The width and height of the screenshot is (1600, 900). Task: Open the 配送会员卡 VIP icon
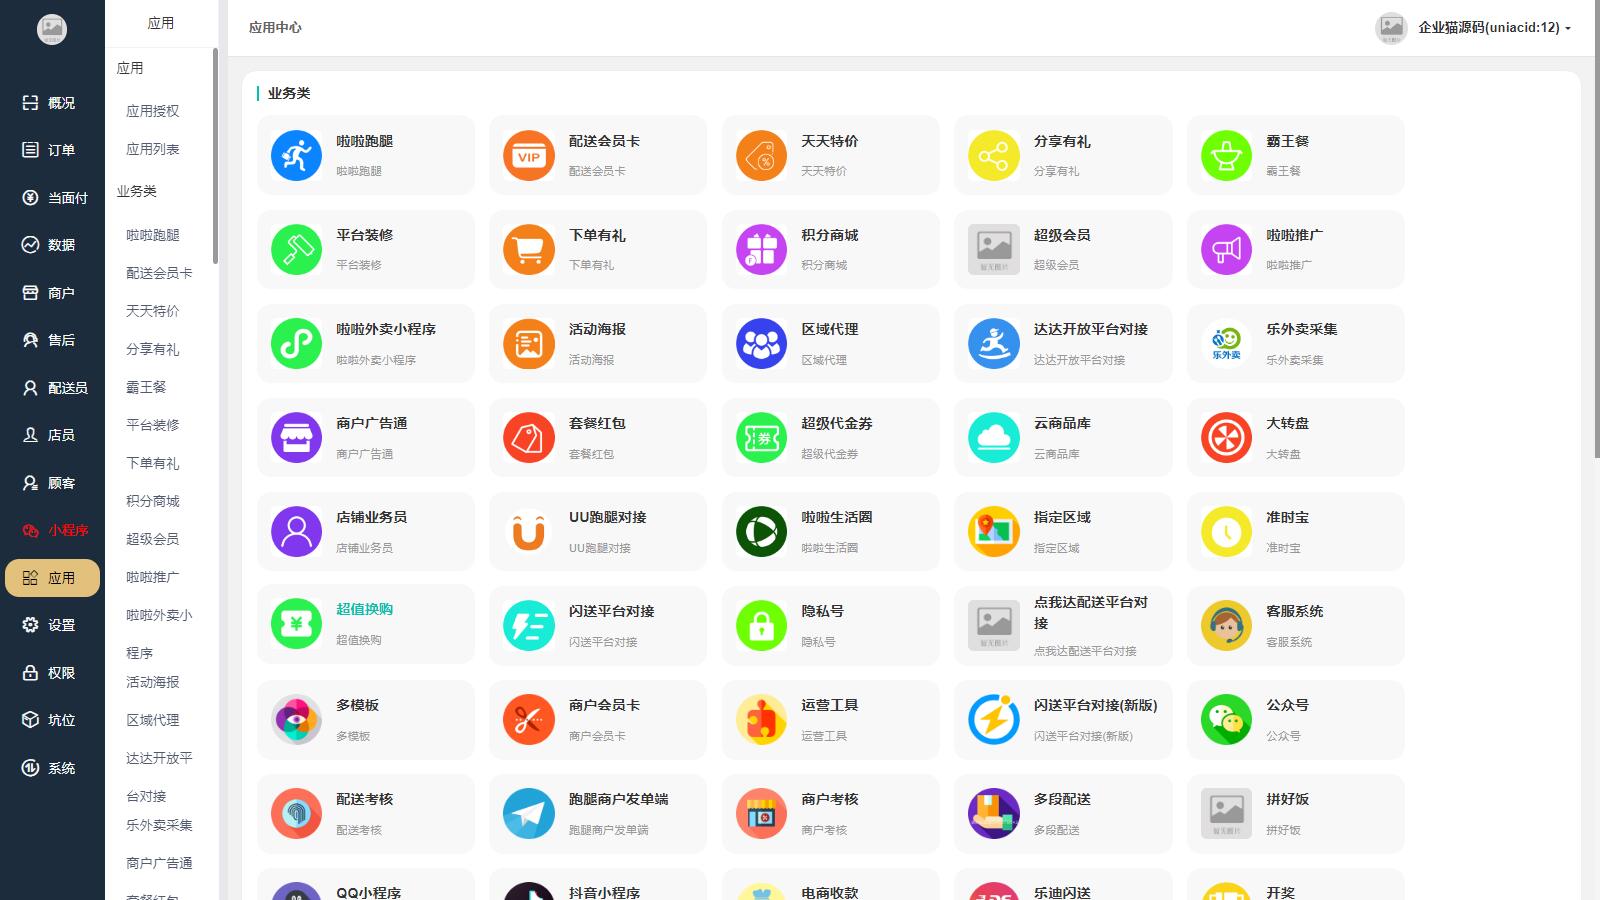pos(528,156)
